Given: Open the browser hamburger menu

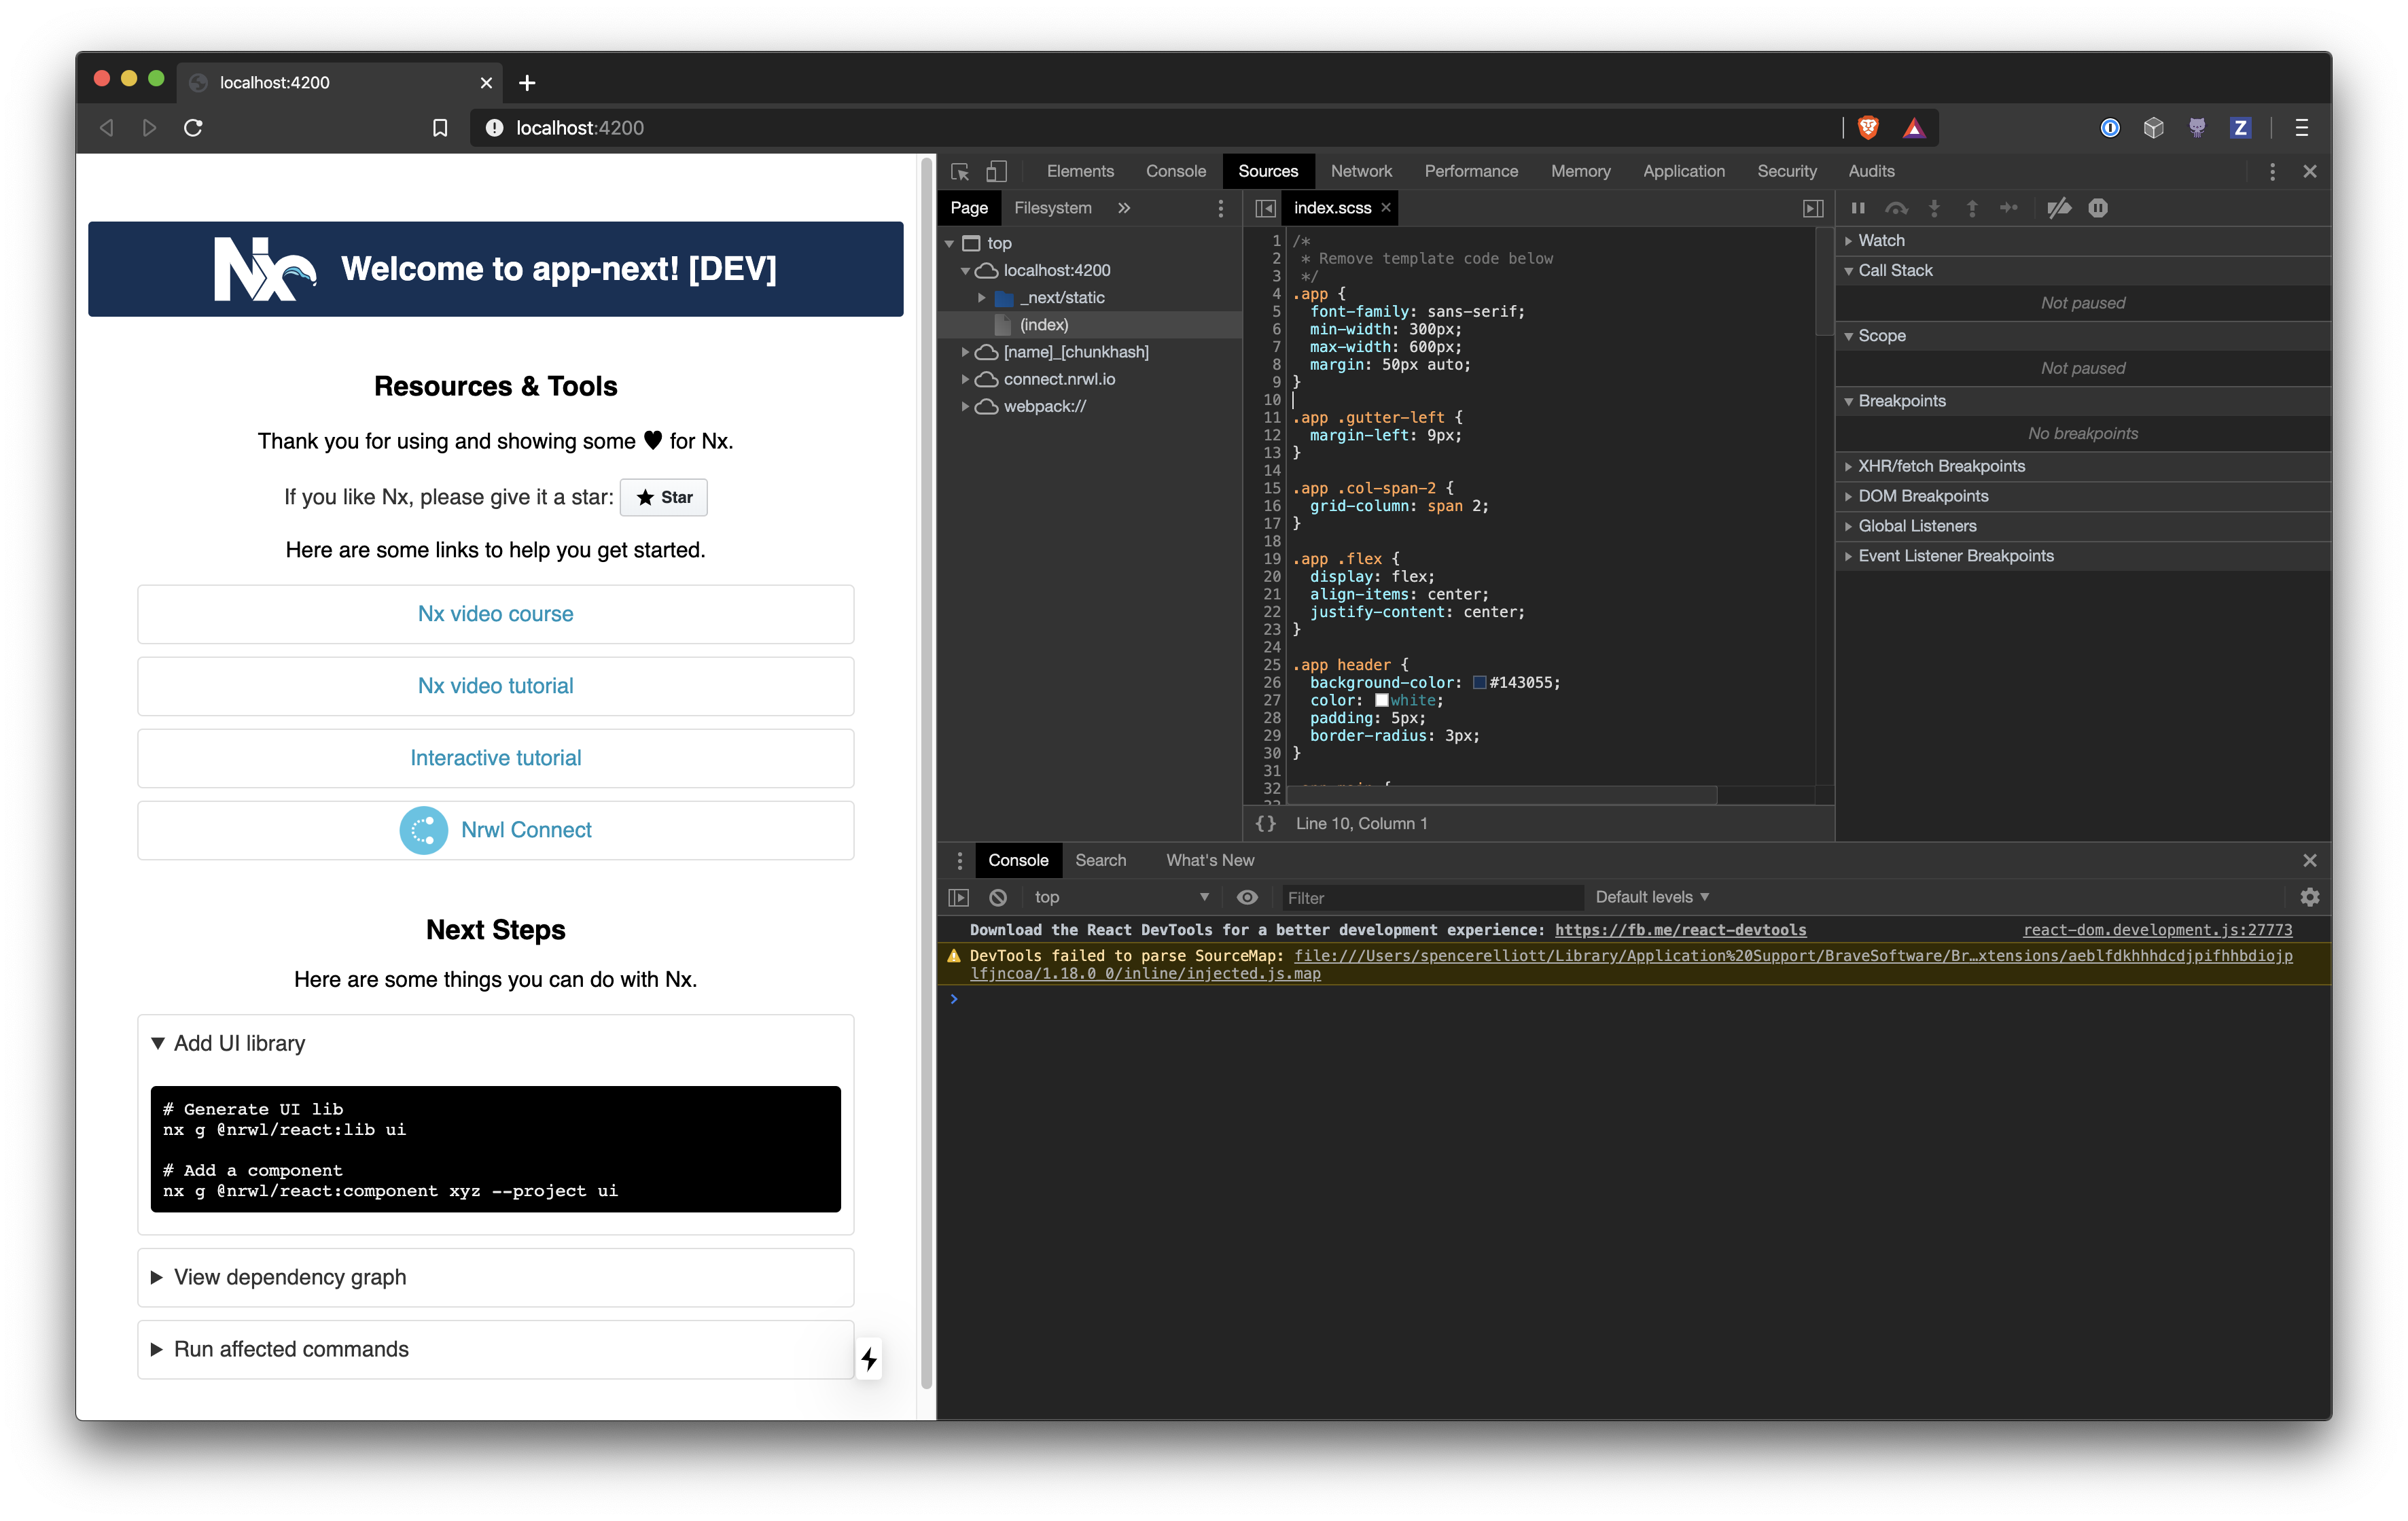Looking at the screenshot, I should (x=2302, y=127).
